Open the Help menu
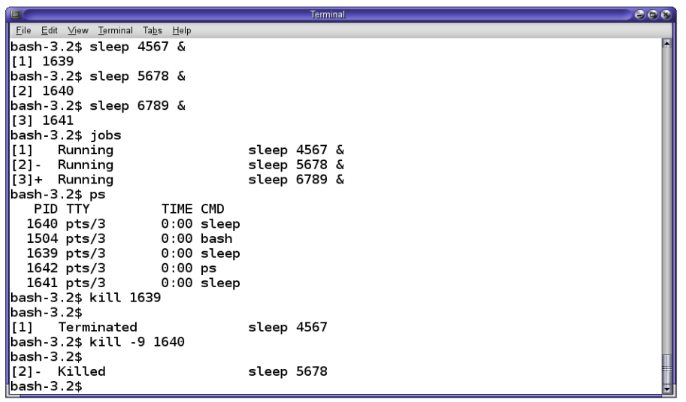This screenshot has height=402, width=686. (x=181, y=31)
